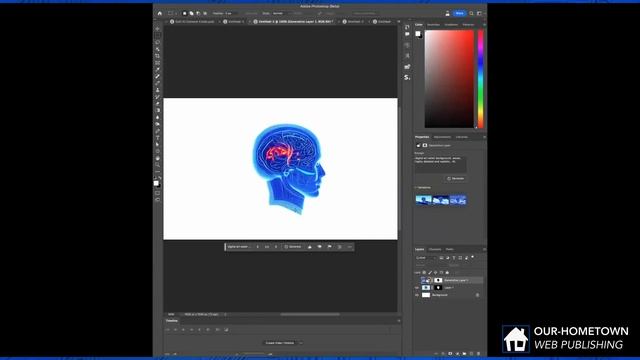Screen dimensions: 640x360
Task: Click the rainbow hue slider in Color panel
Action: coord(481,79)
